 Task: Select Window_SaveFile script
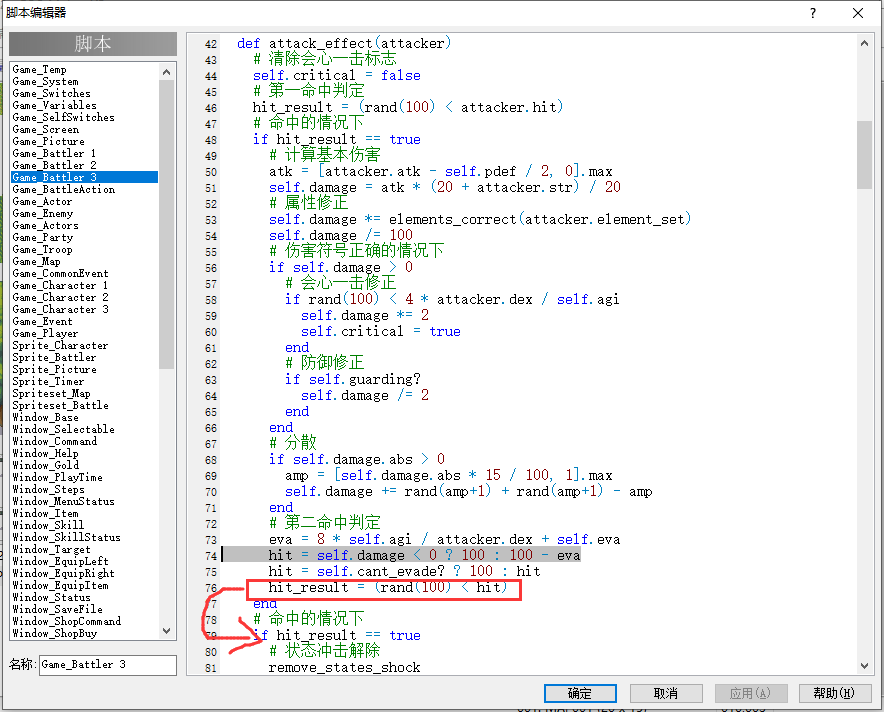[58, 609]
